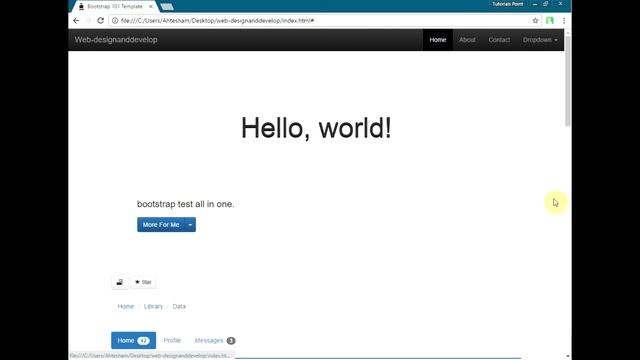Click the Hello, world! heading
The width and height of the screenshot is (640, 360).
coord(316,128)
